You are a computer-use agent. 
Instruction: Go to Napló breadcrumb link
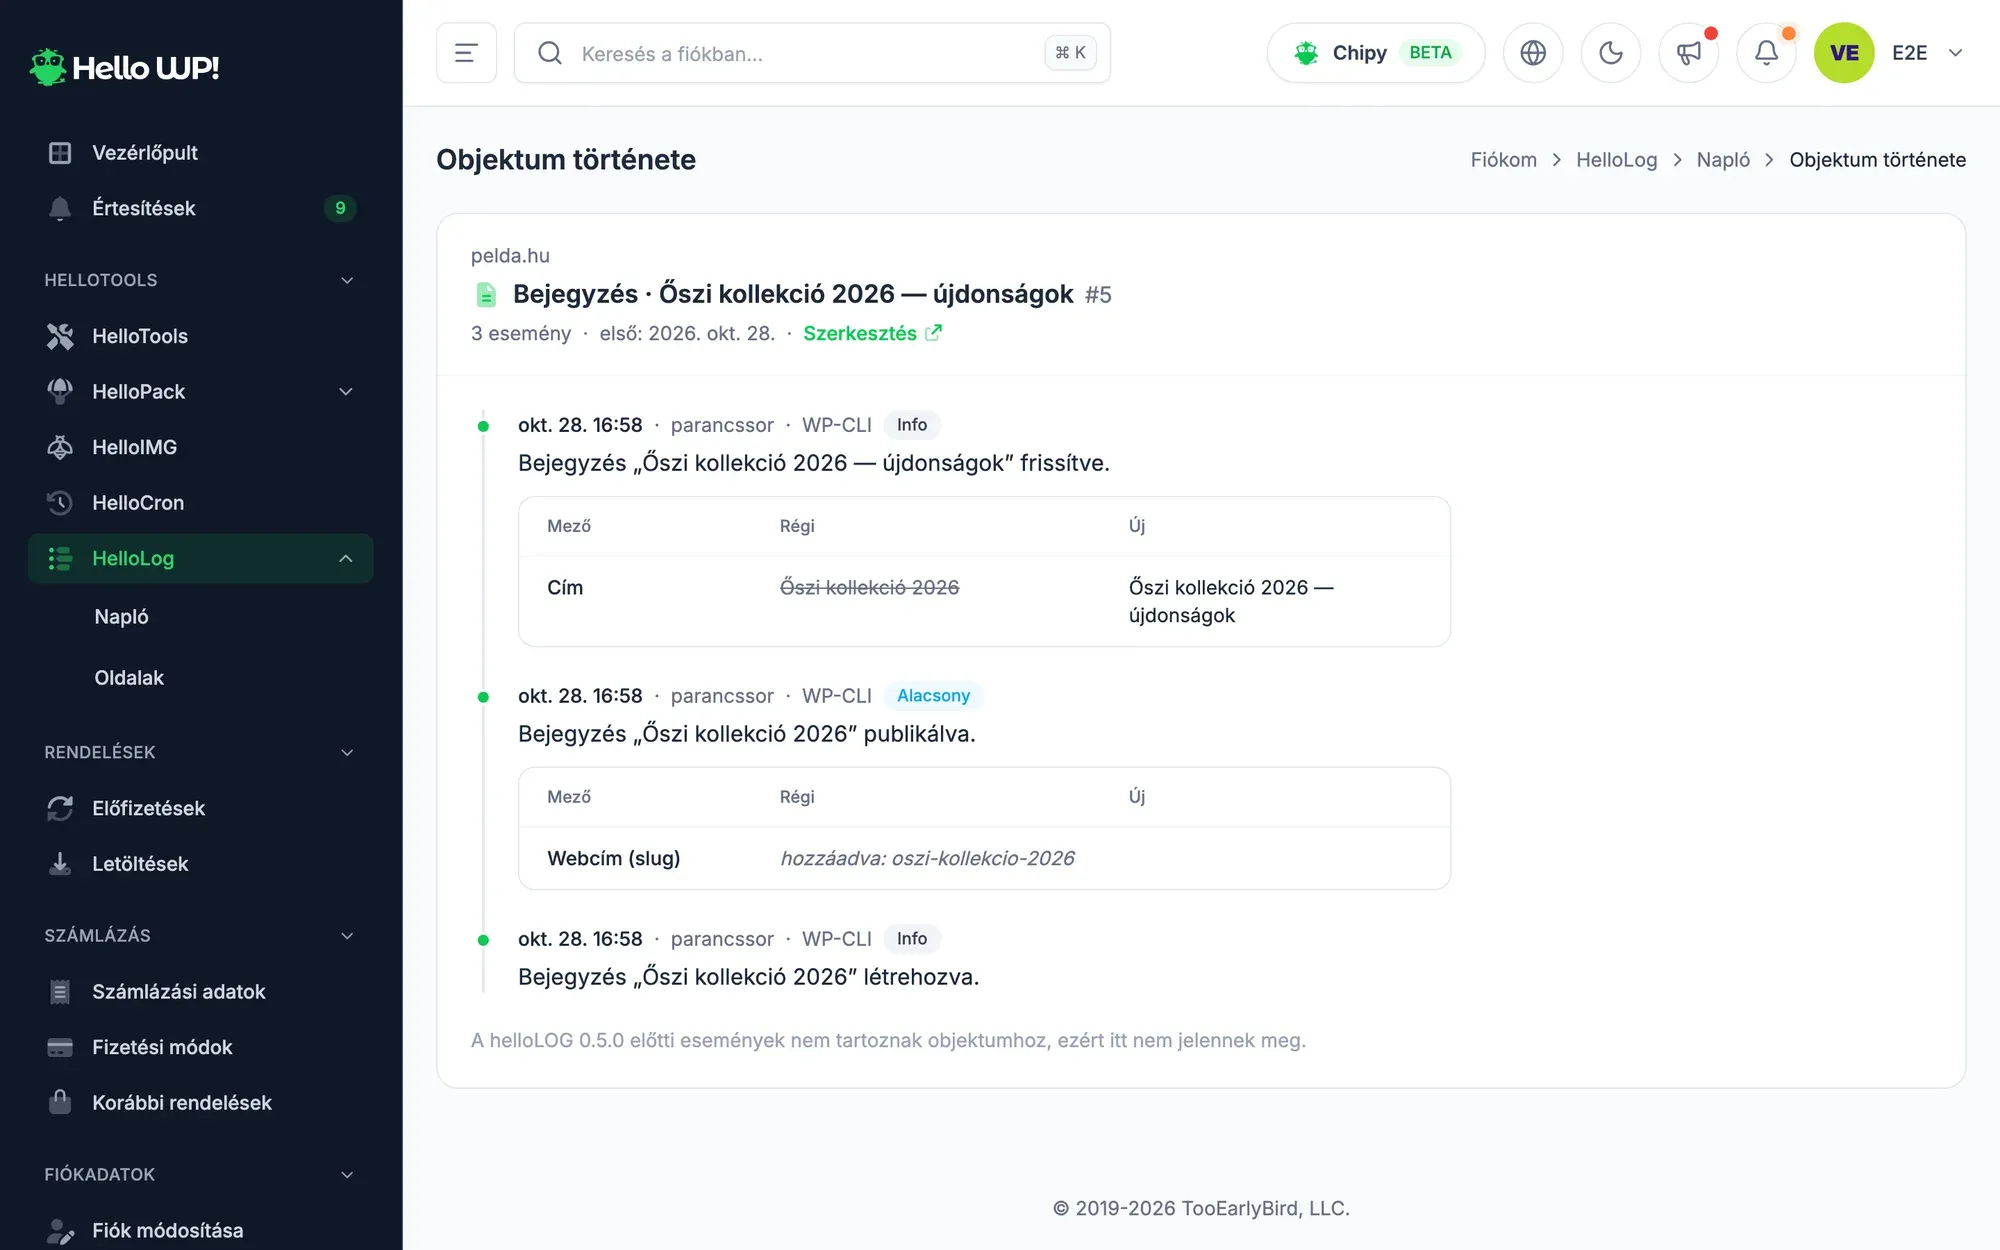pos(1723,160)
